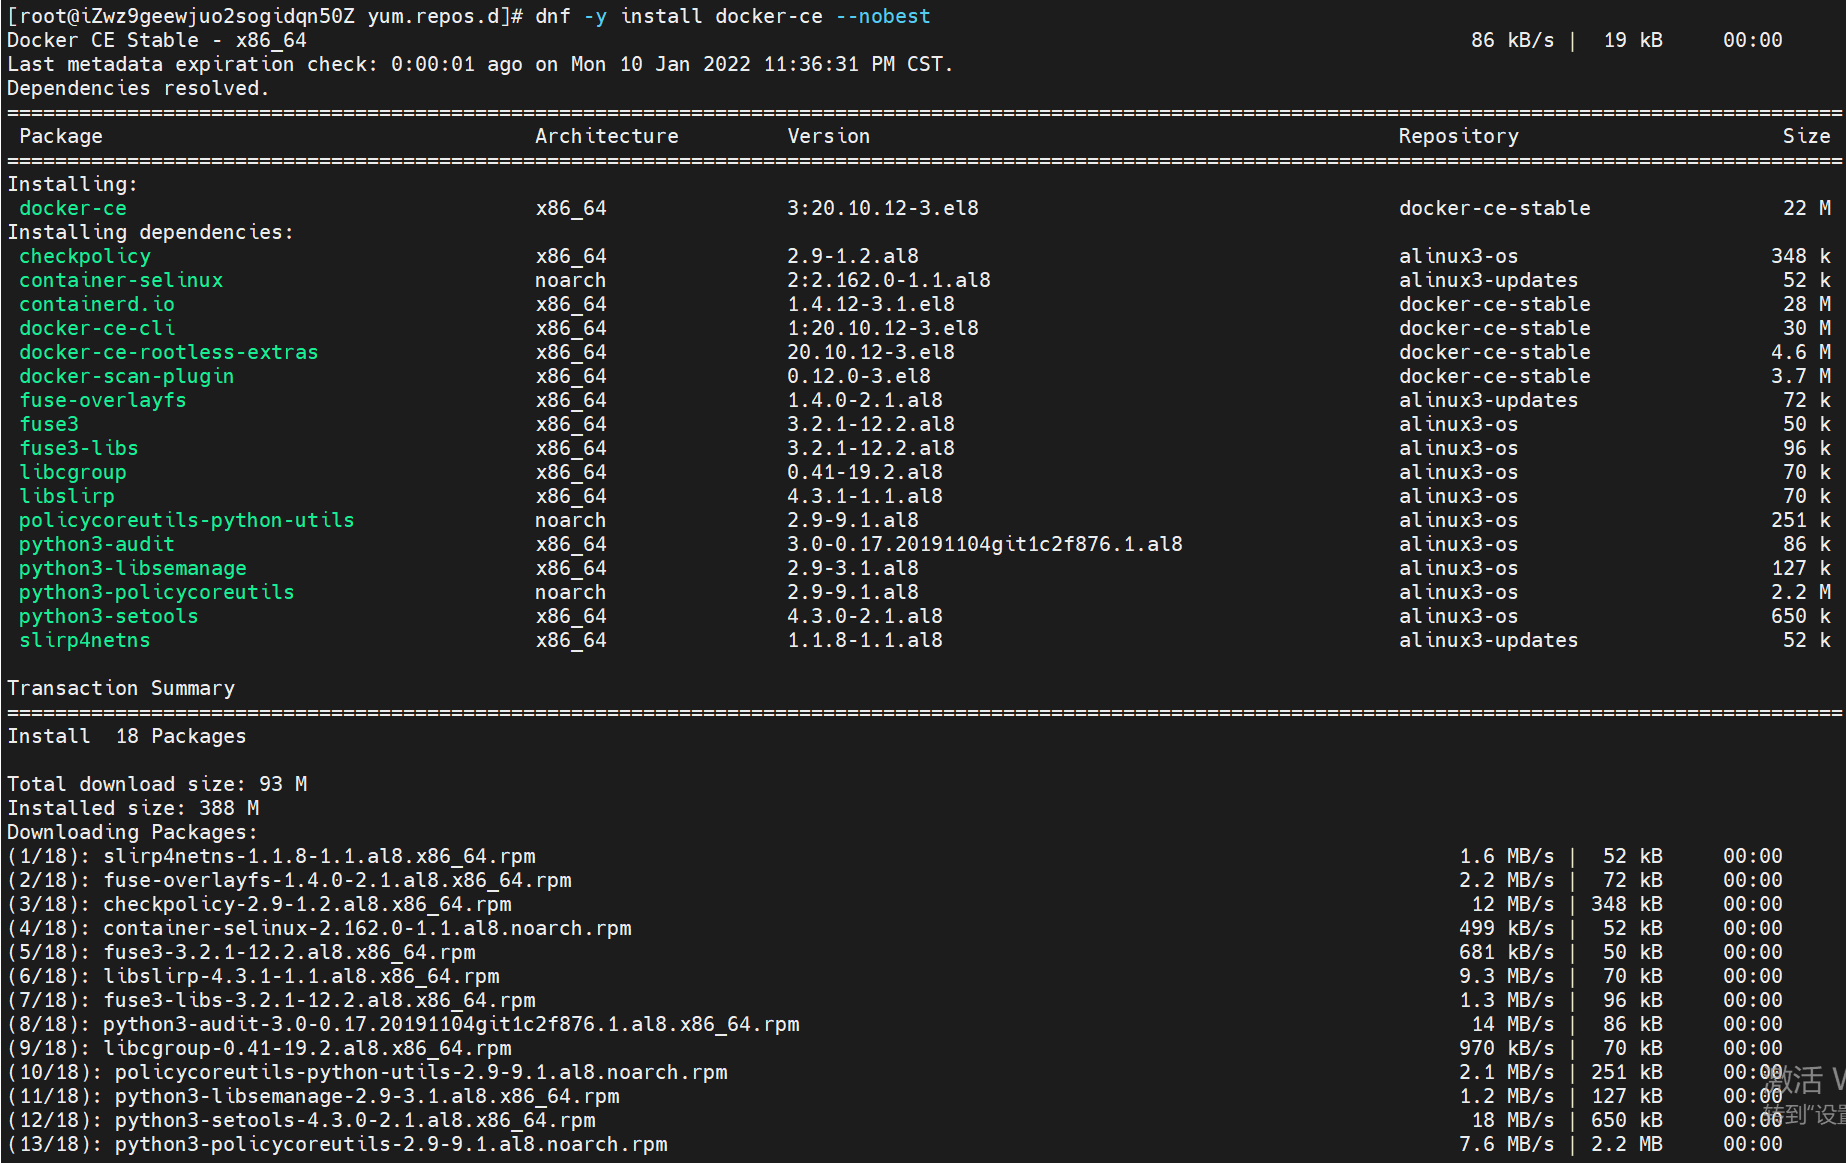Select the (8/18) python3-audit rpm line
Screen dimensions: 1846x1163
(895, 1024)
